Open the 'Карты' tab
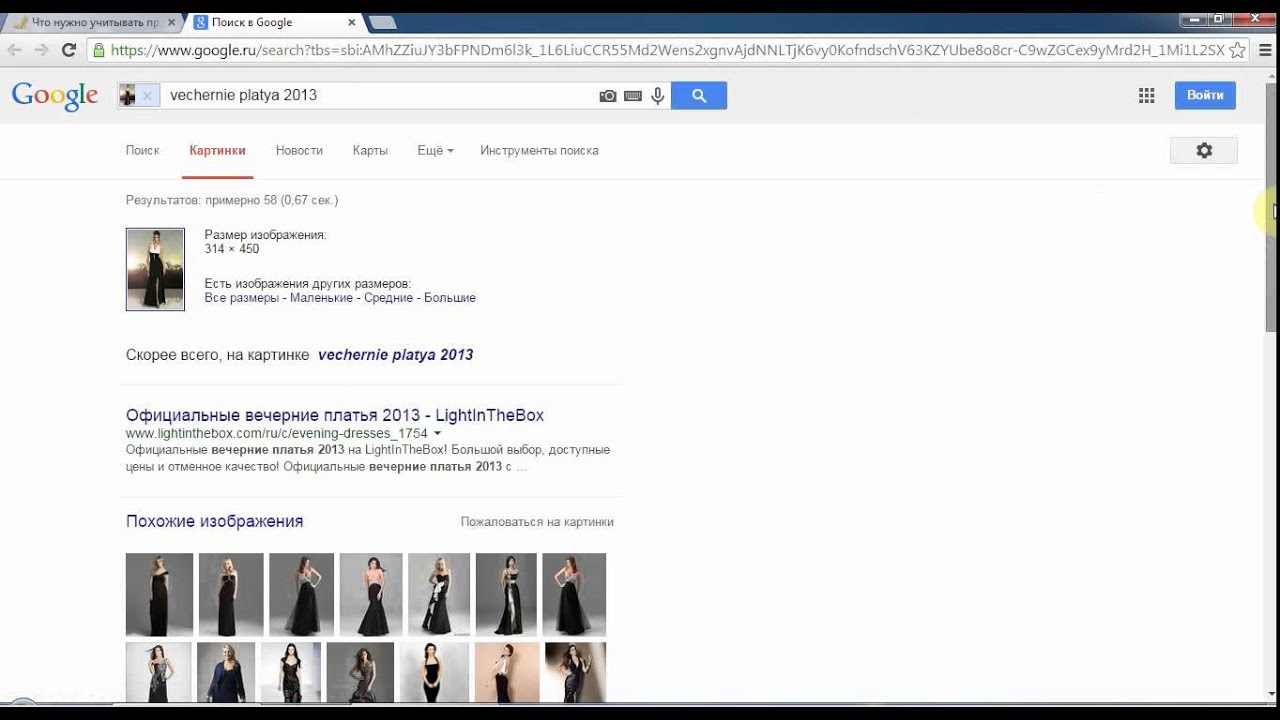The image size is (1280, 720). point(370,150)
